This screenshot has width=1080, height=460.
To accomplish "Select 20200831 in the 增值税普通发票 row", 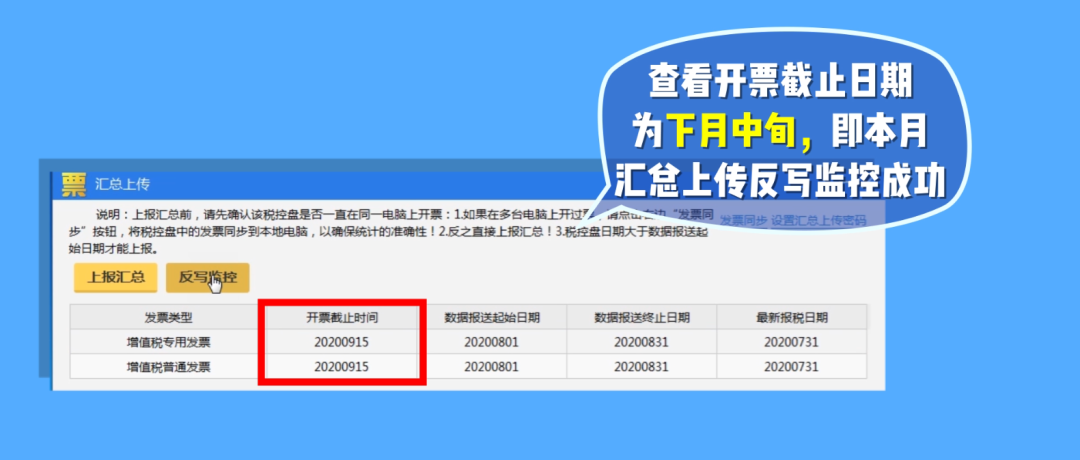I will tap(641, 367).
